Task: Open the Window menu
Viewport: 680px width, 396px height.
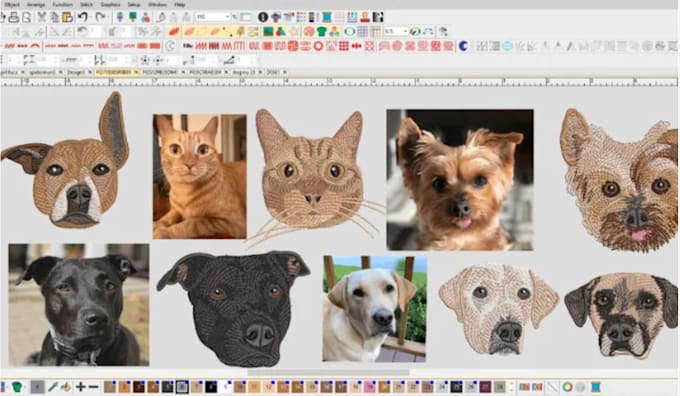Action: [x=157, y=4]
